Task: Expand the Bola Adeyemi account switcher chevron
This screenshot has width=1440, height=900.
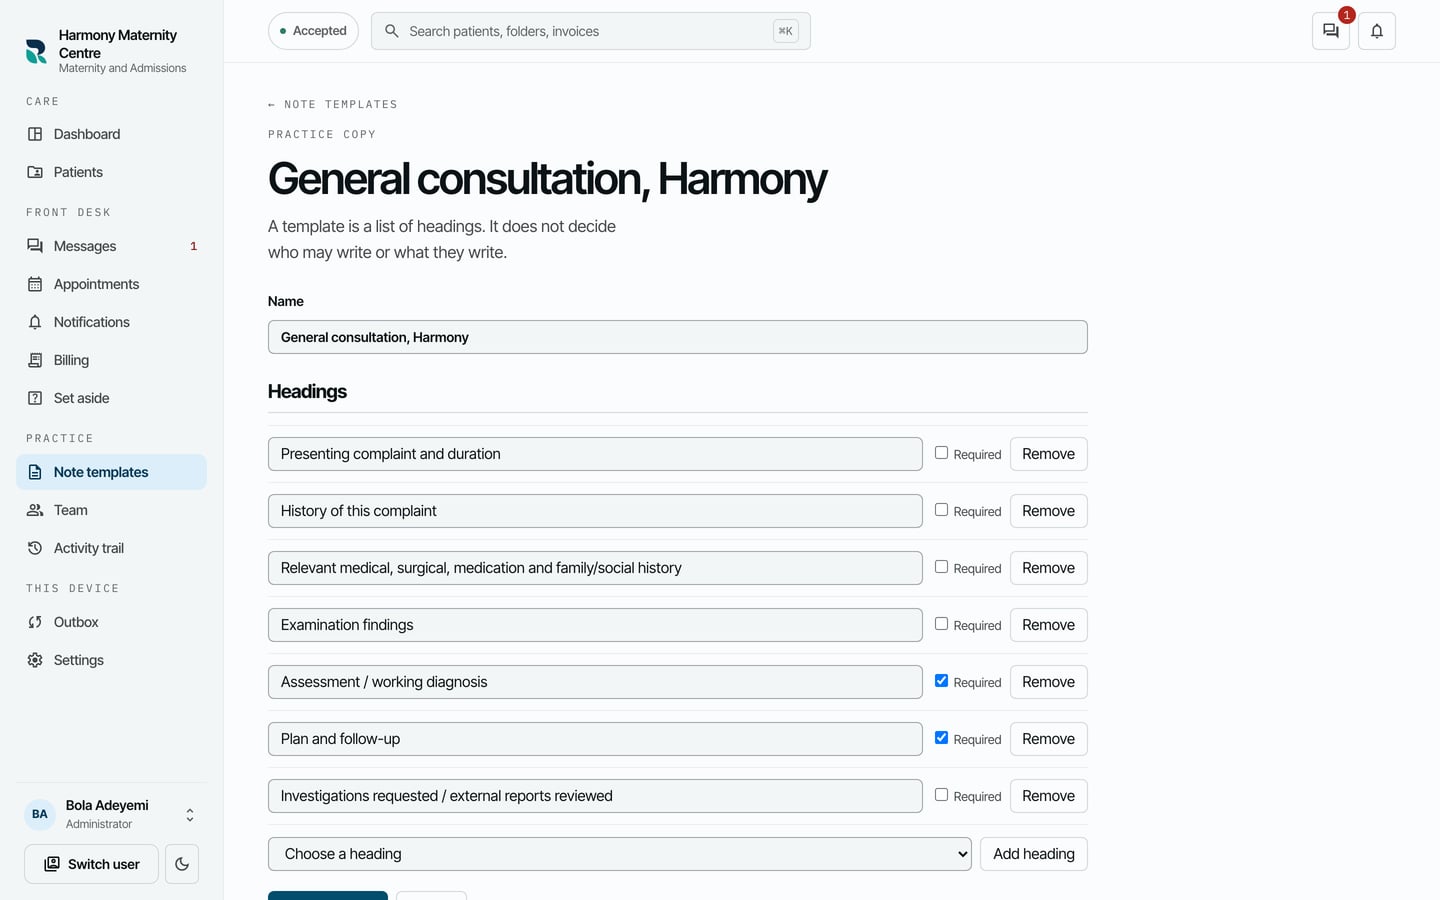Action: [190, 815]
